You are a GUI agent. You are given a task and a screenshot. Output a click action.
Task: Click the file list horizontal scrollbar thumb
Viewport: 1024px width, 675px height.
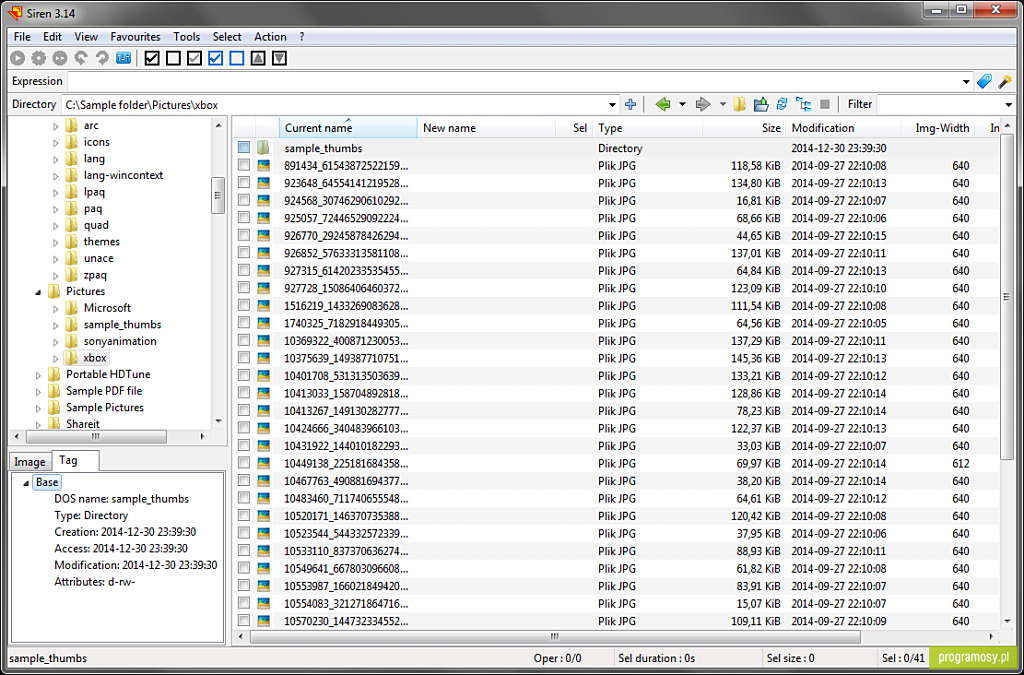click(554, 636)
